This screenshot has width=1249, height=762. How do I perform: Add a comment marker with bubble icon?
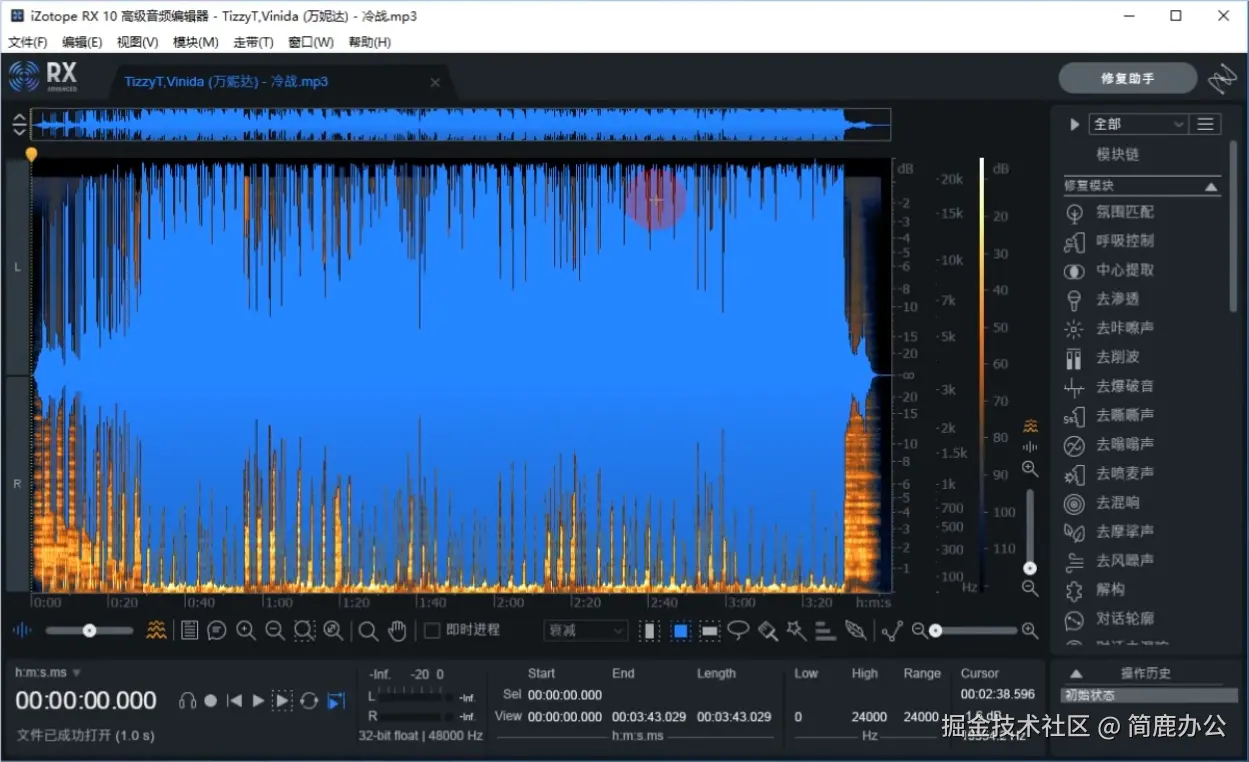pos(216,631)
